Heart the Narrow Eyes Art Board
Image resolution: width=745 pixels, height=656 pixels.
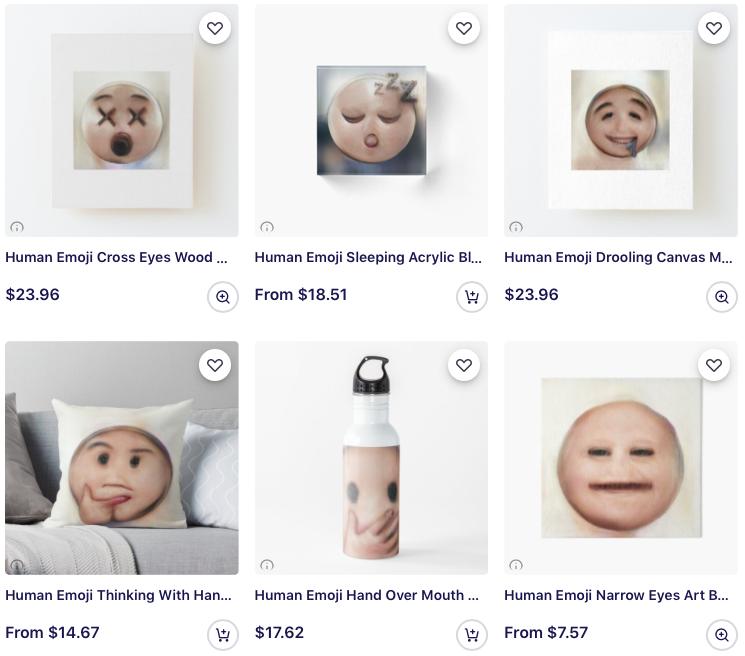(714, 366)
